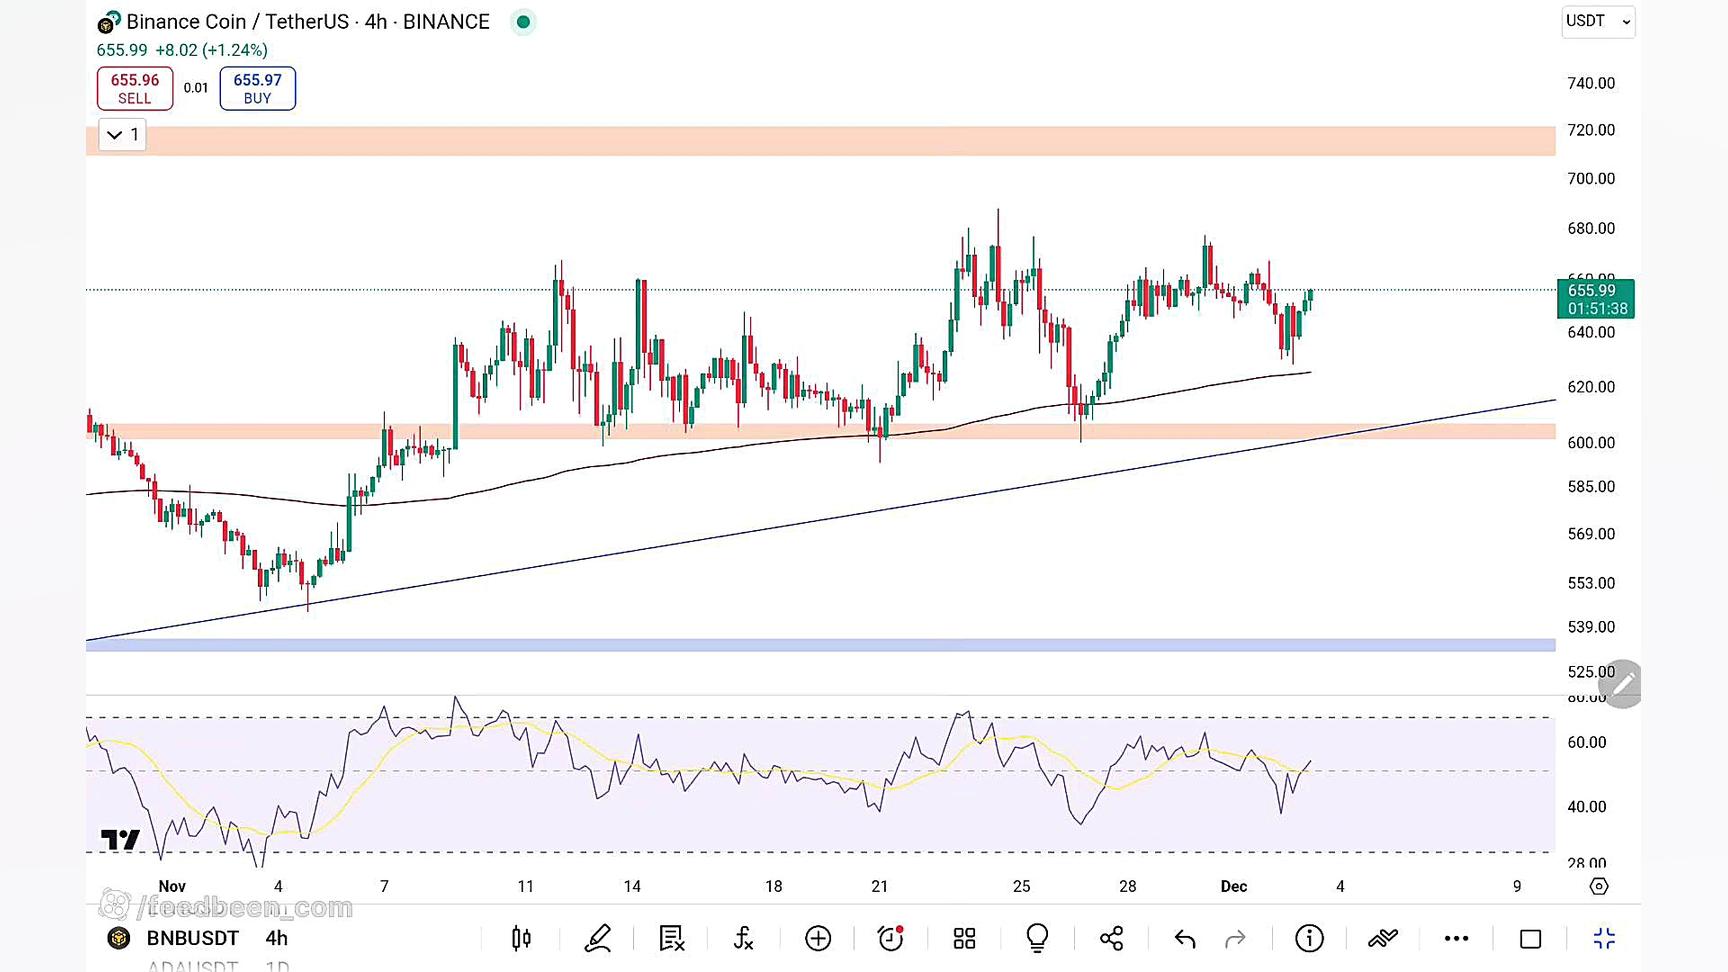The height and width of the screenshot is (972, 1728).
Task: Change the 4h timeframe next to BNBUSDT
Action: [x=276, y=938]
